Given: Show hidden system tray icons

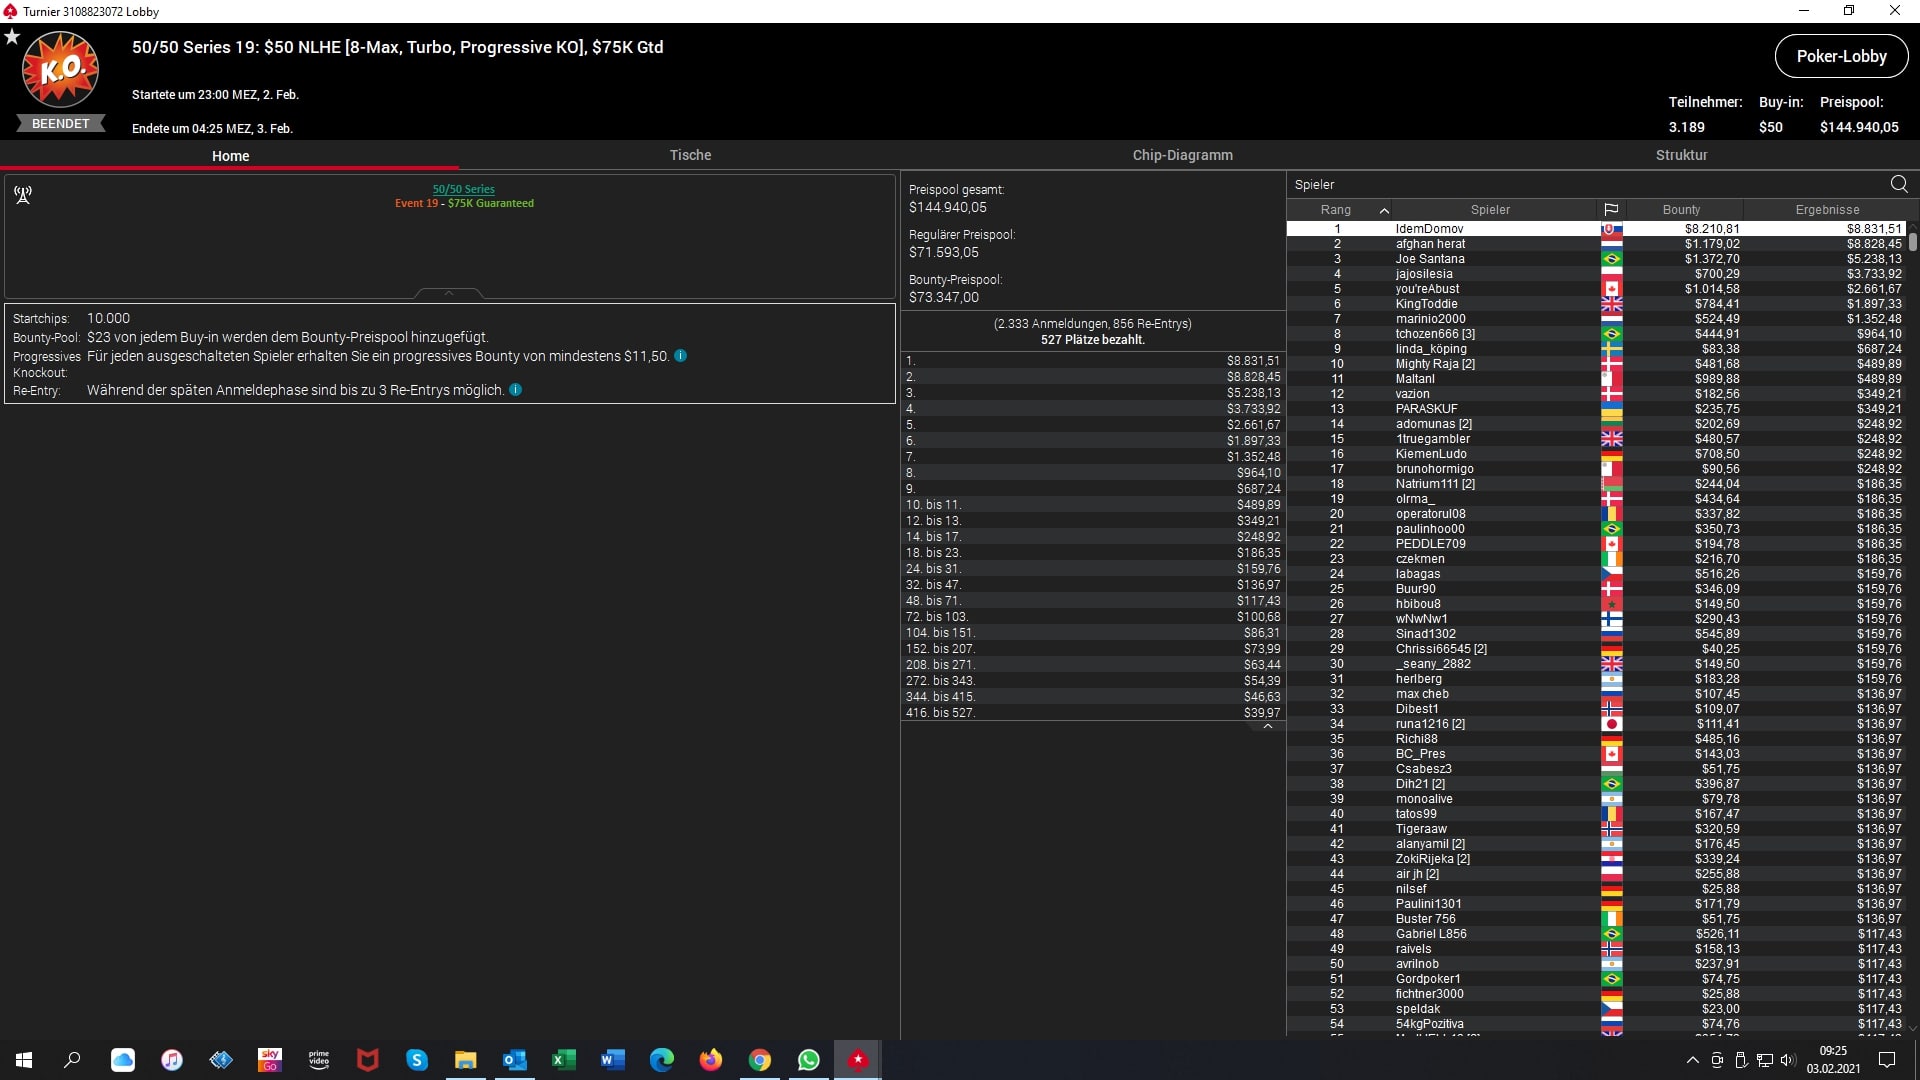Looking at the screenshot, I should pos(1692,1060).
